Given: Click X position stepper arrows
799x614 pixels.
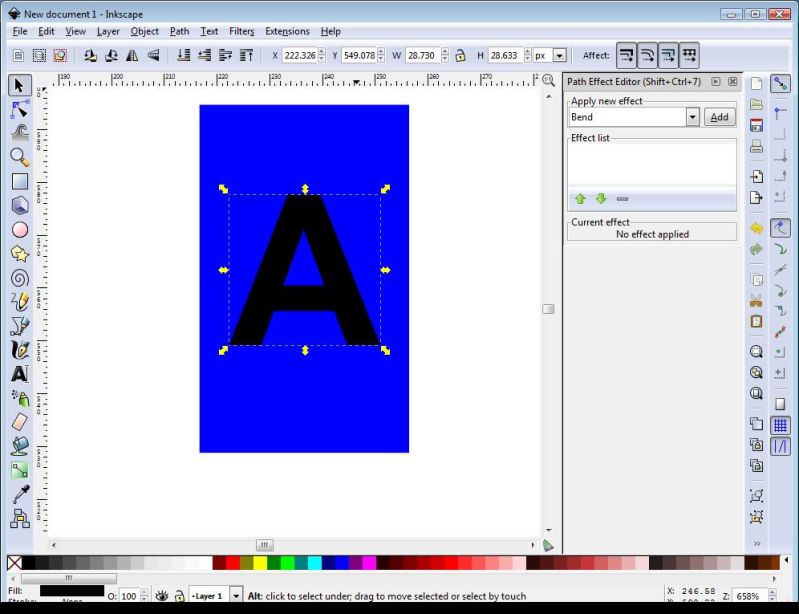Looking at the screenshot, I should coord(322,55).
